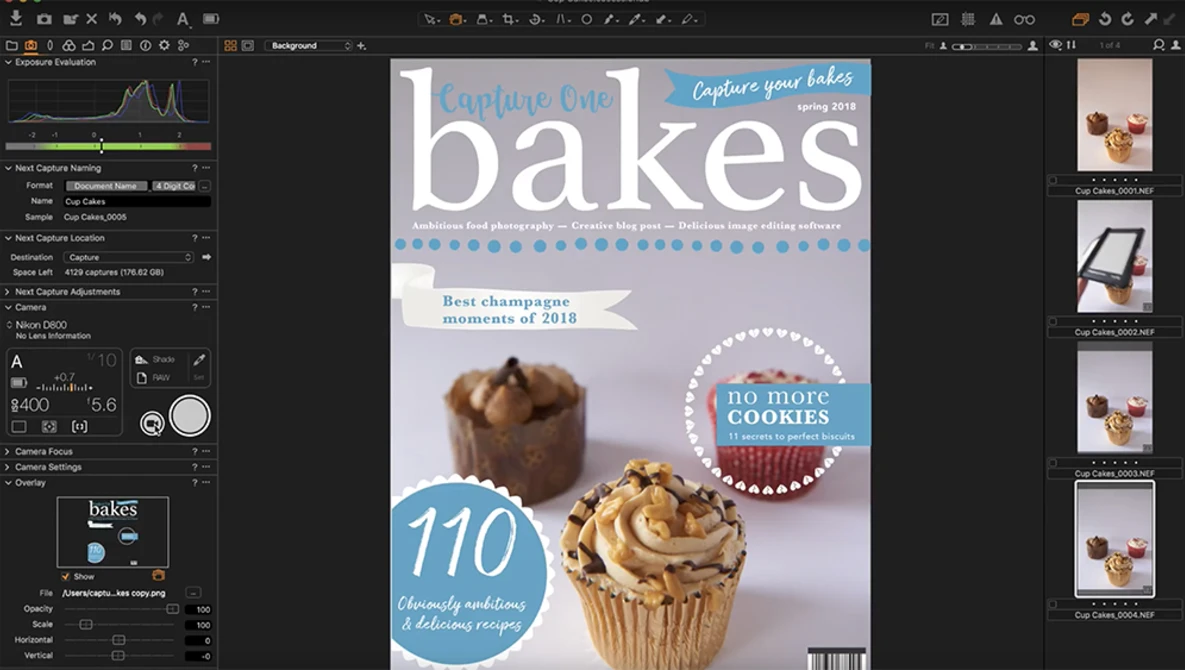Adjust the overlay Scale slider

click(x=121, y=625)
